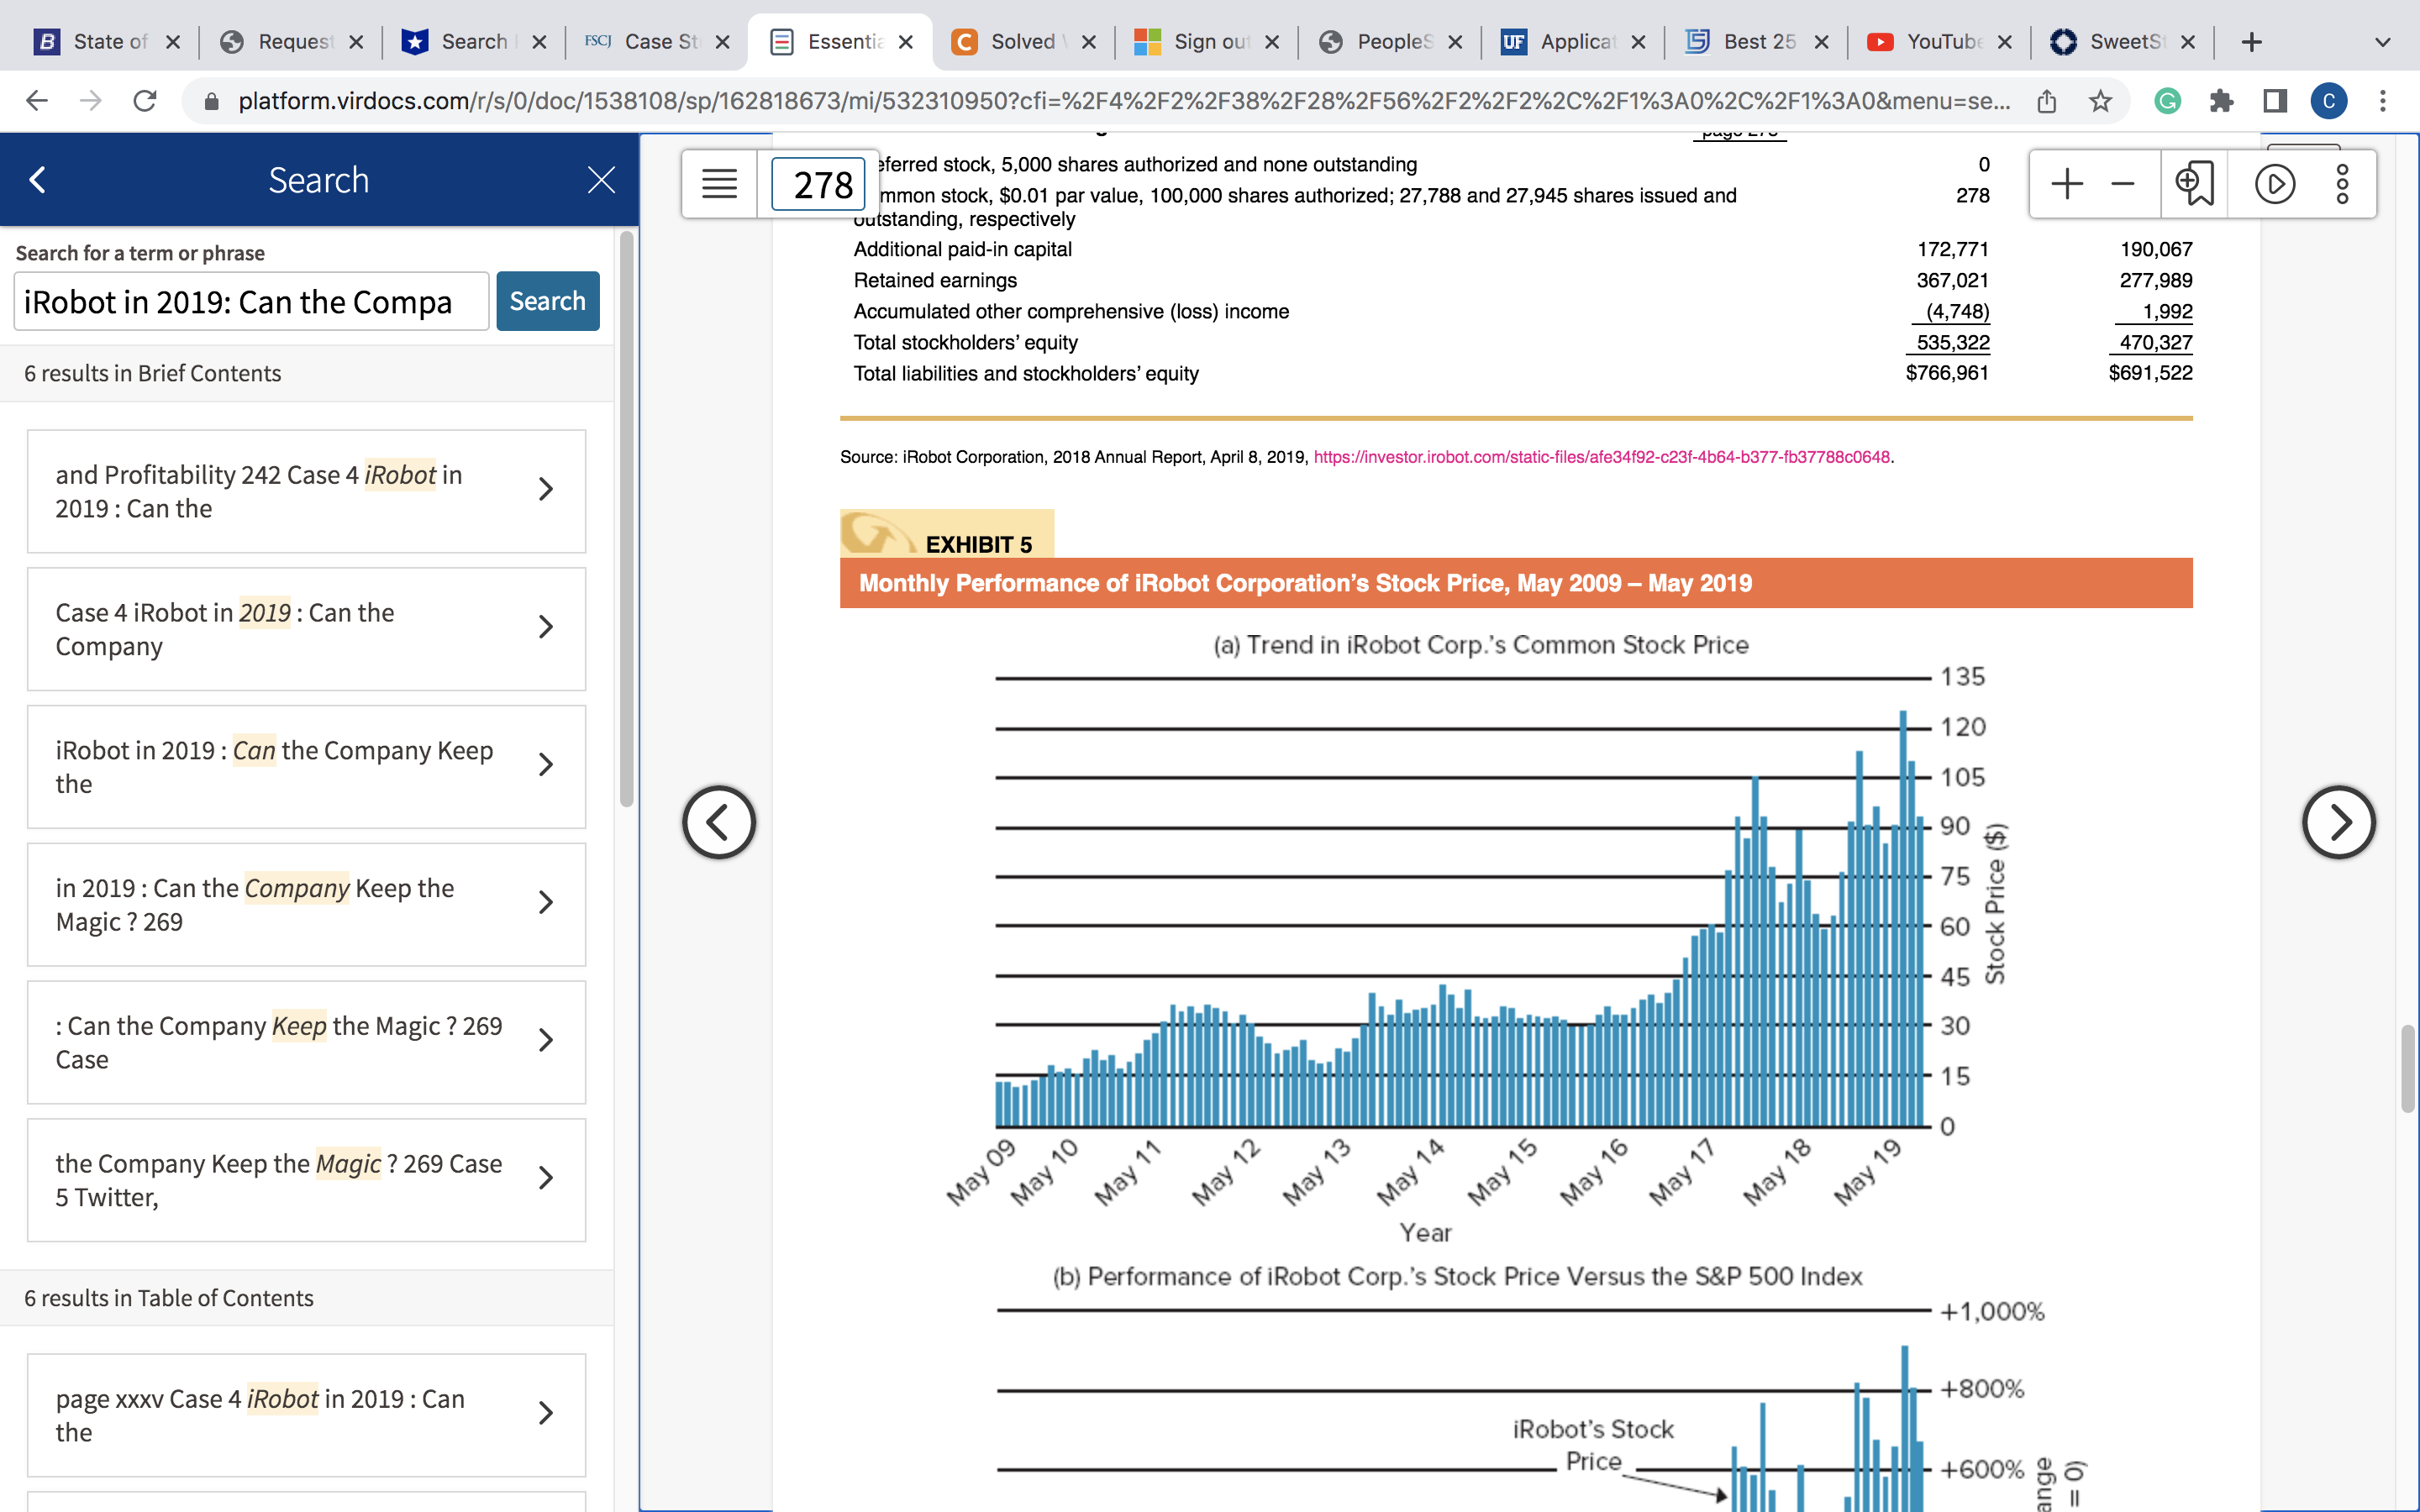
Task: Zoom in on the document page
Action: 2066,184
